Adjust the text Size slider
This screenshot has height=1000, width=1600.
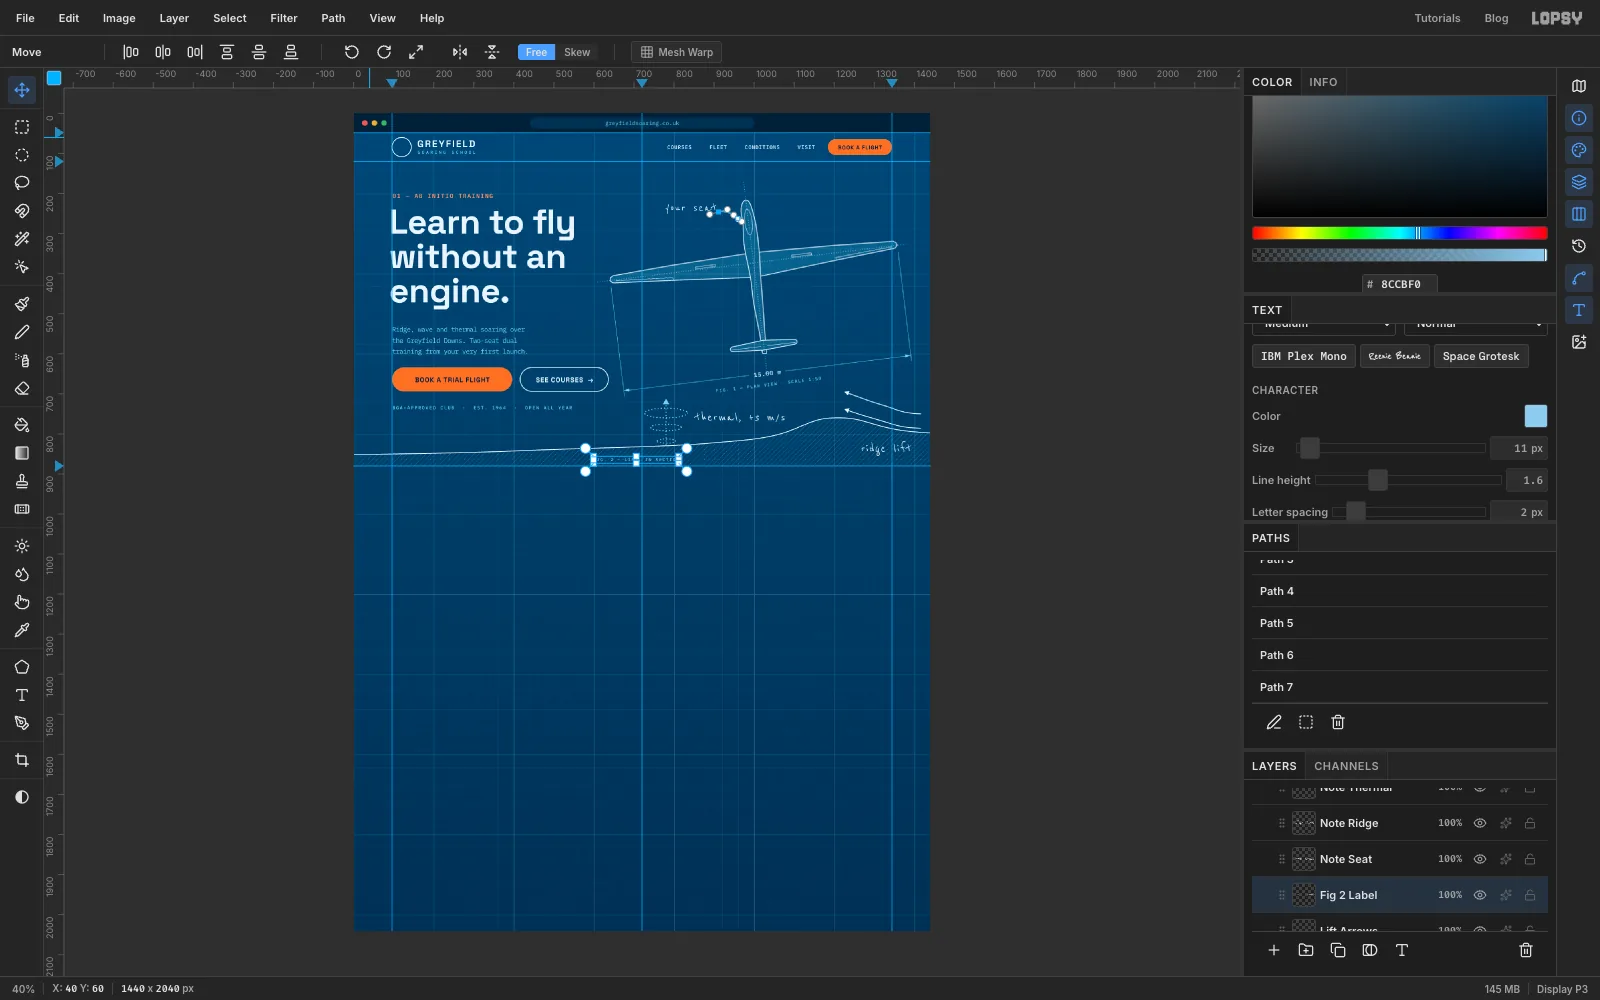pyautogui.click(x=1391, y=448)
